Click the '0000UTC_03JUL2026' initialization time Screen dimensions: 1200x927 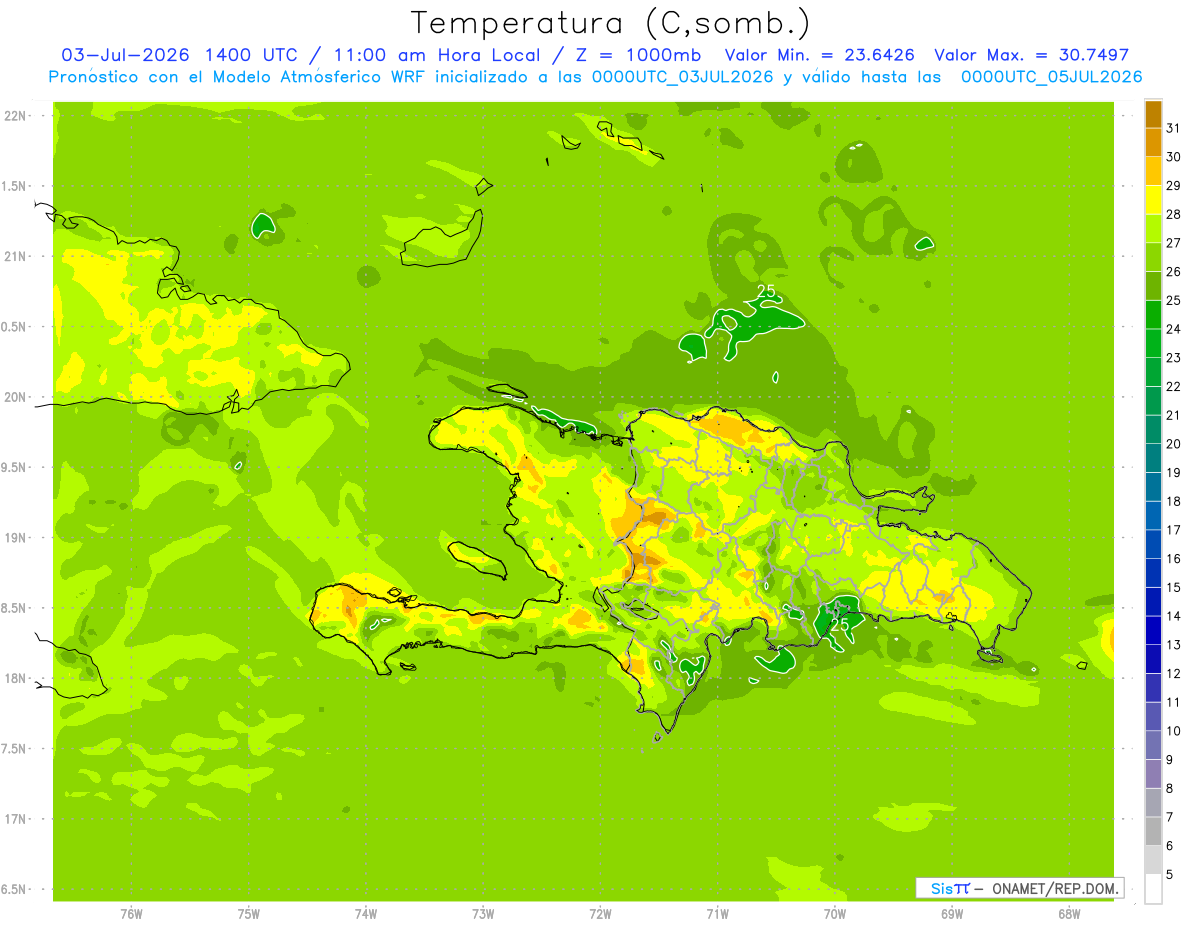click(682, 77)
